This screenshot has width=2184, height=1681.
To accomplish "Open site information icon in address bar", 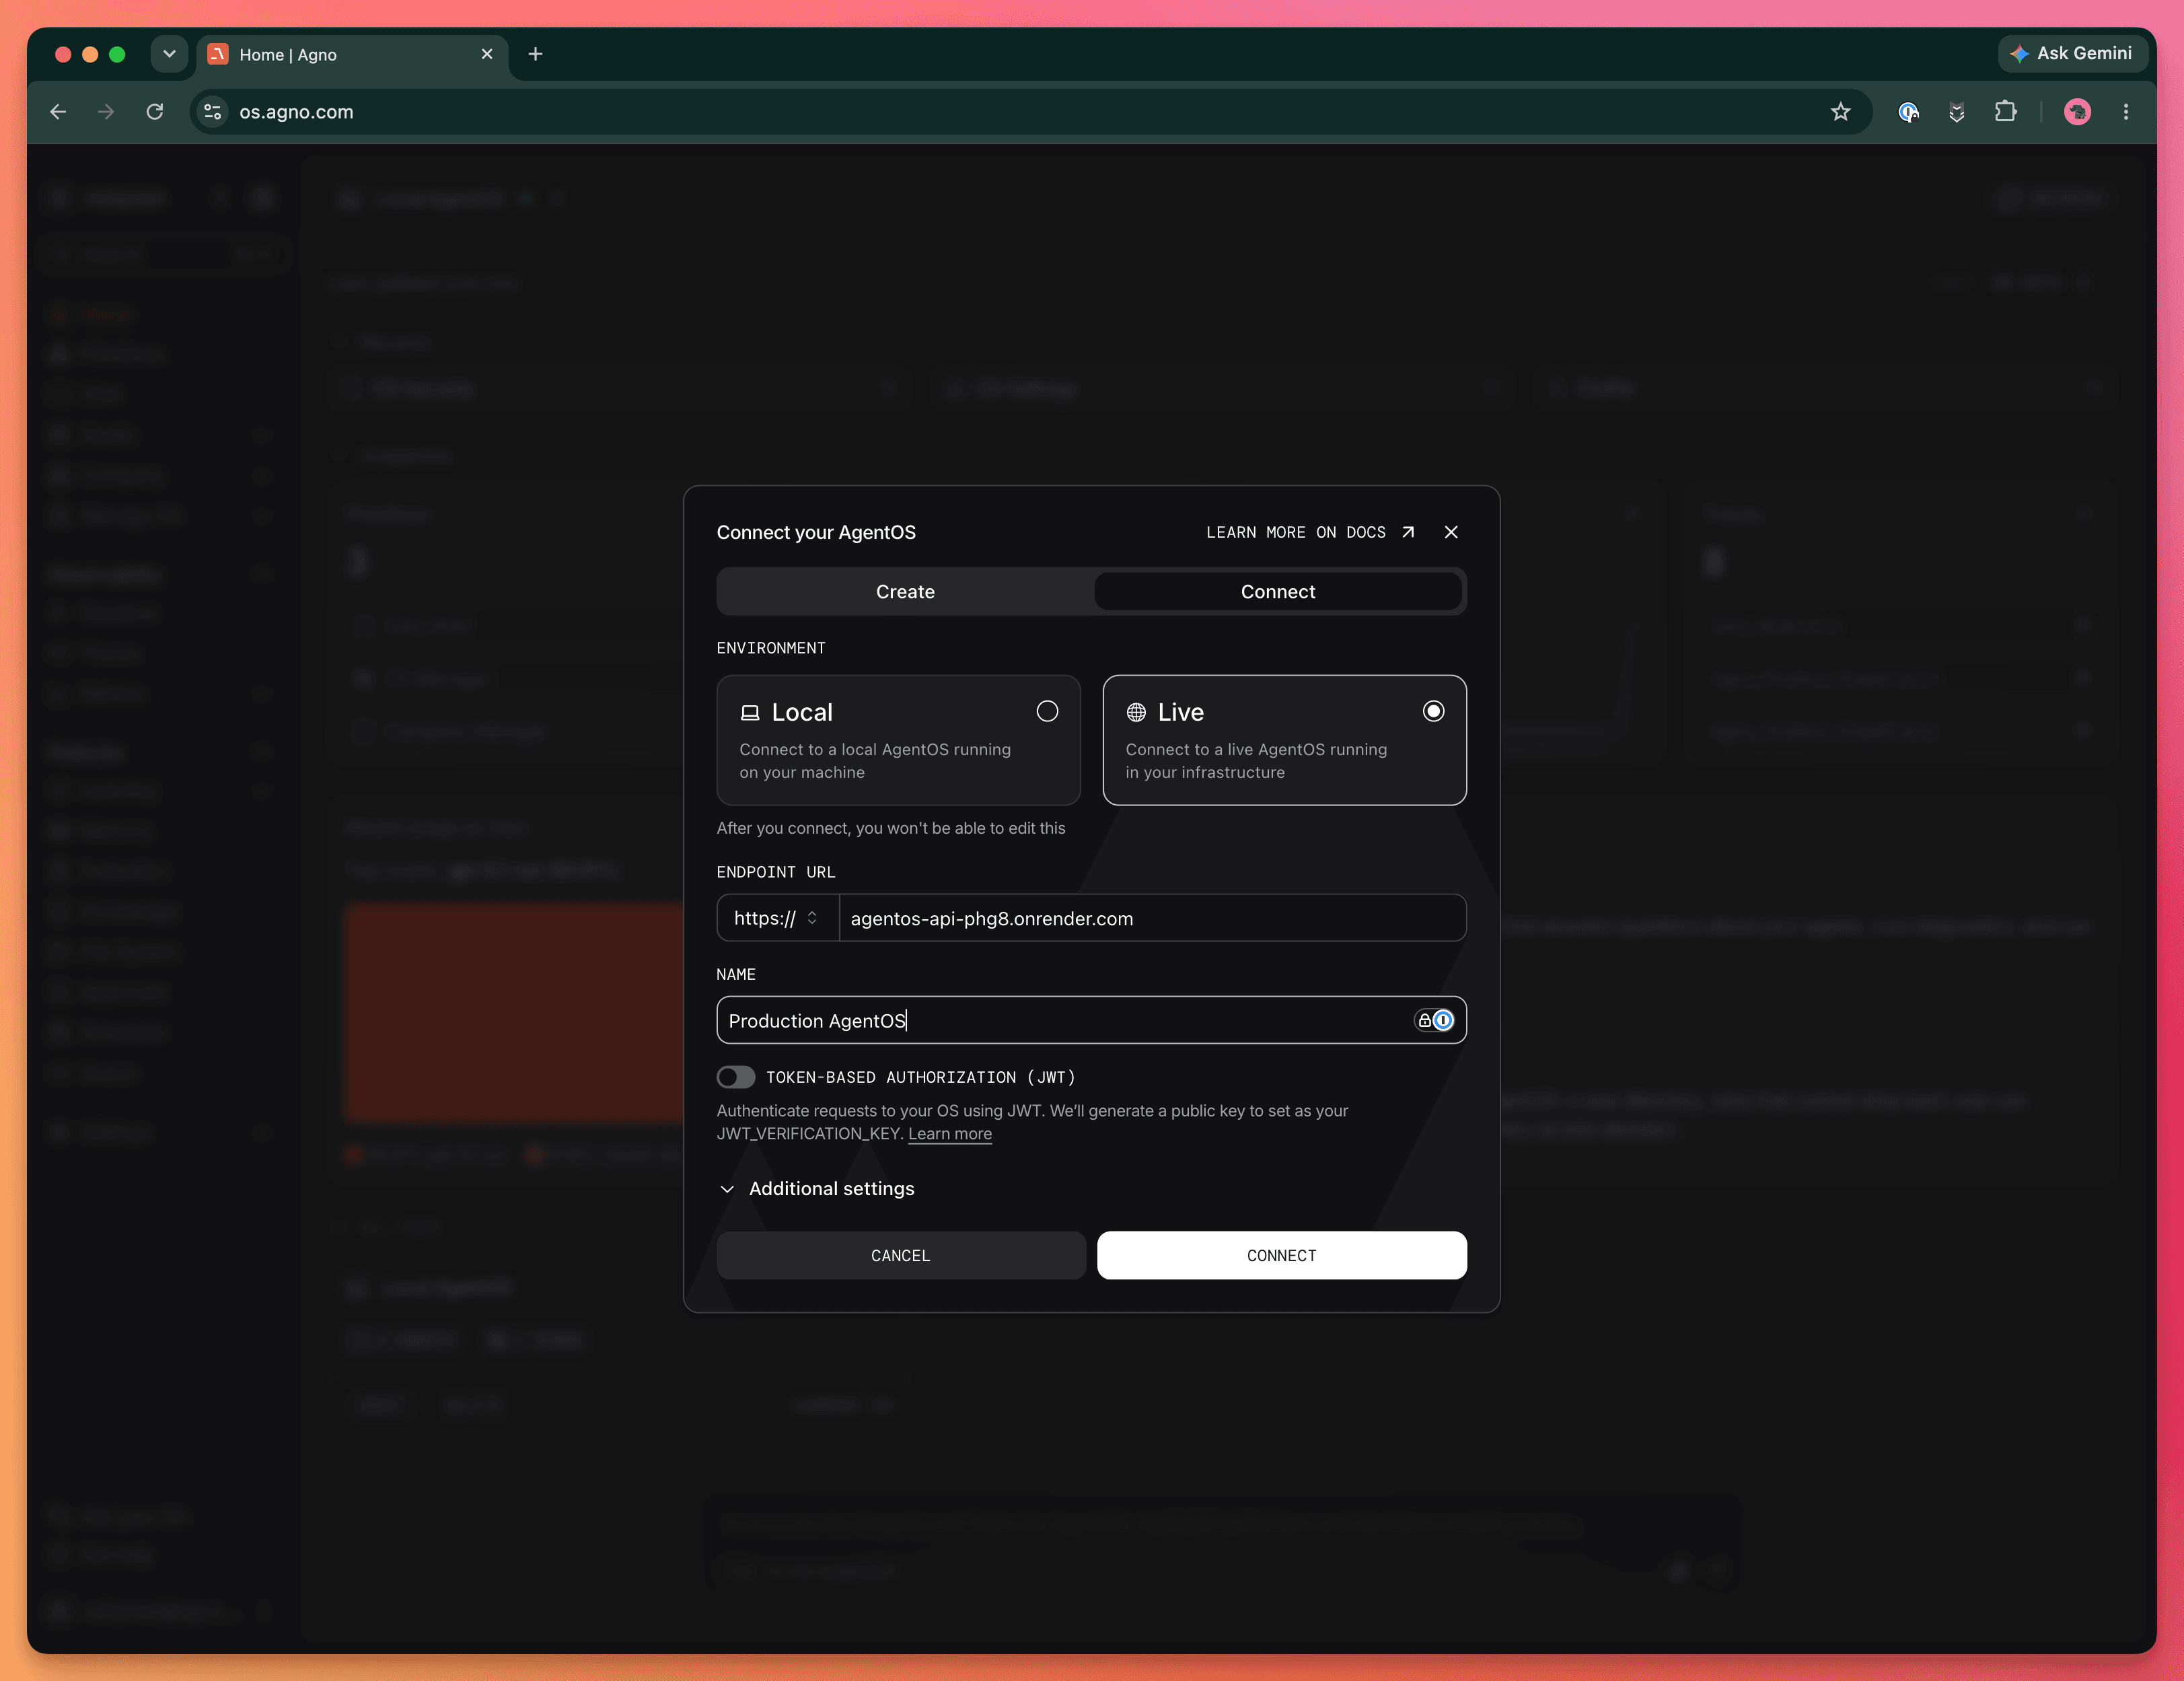I will pos(212,112).
